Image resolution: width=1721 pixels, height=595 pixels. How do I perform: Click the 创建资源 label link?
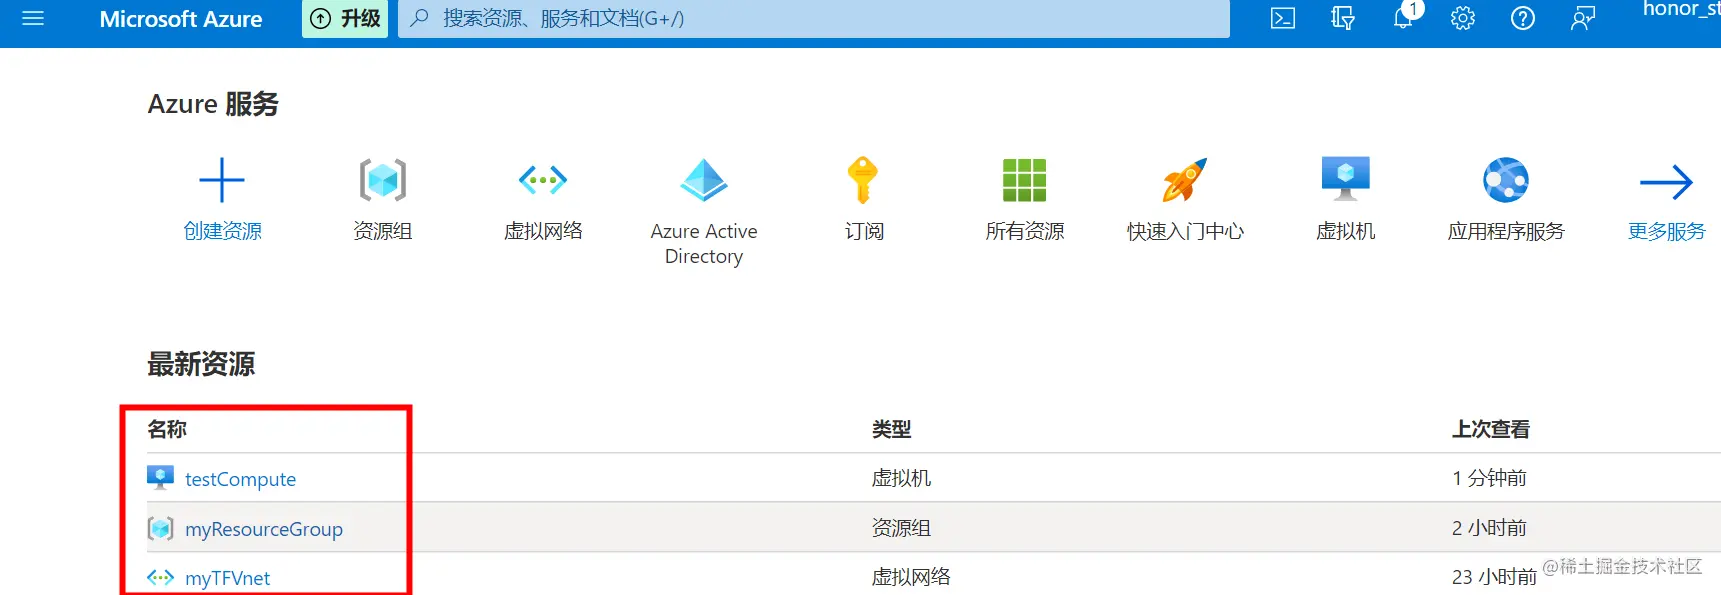point(222,231)
